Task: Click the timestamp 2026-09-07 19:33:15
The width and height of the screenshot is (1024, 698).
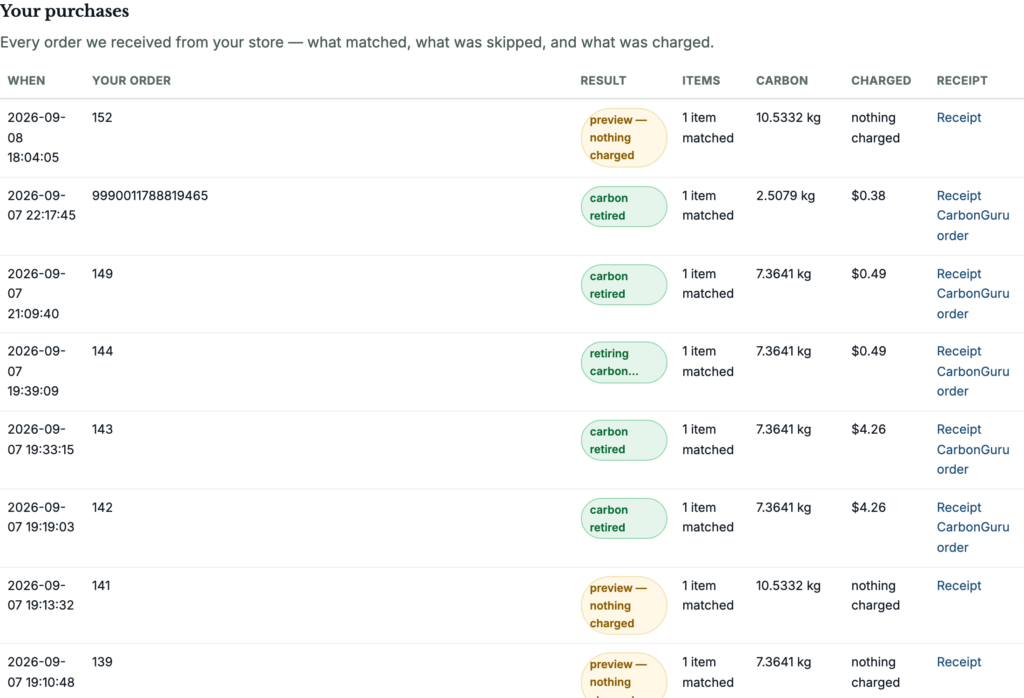Action: [x=40, y=439]
